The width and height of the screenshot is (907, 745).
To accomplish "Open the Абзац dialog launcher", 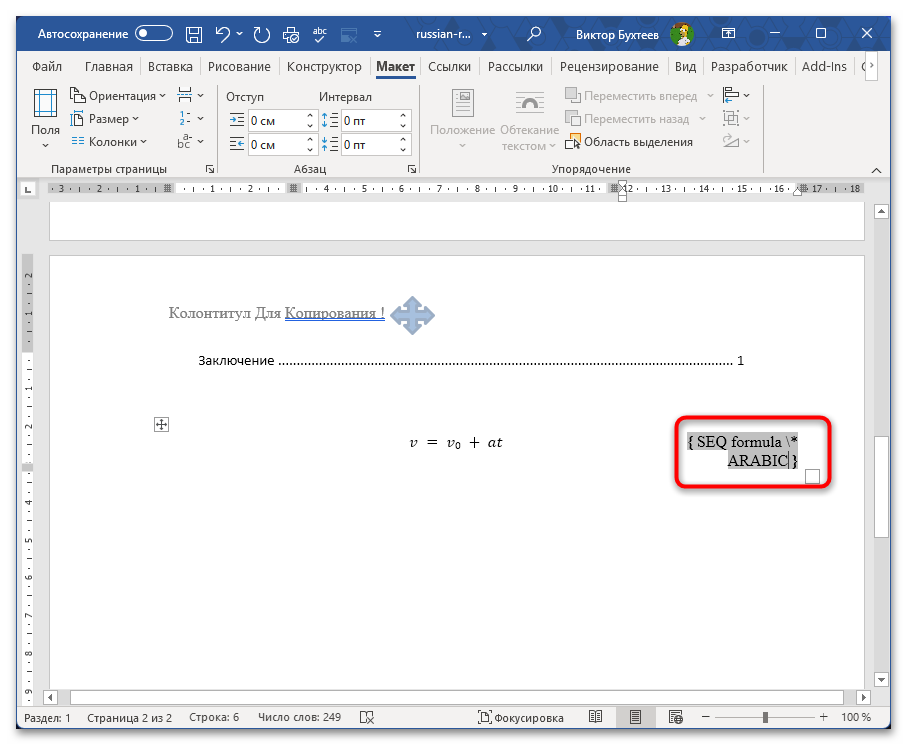I will click(x=412, y=169).
